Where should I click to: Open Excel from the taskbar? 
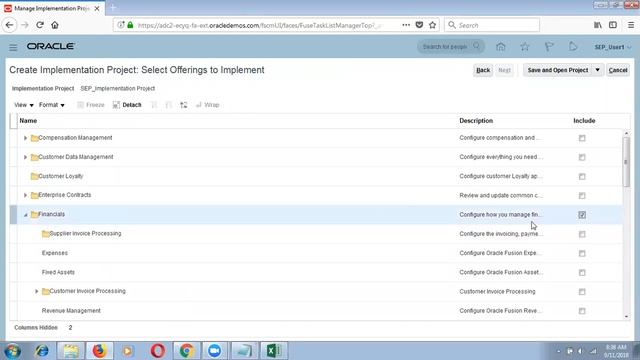[273, 351]
